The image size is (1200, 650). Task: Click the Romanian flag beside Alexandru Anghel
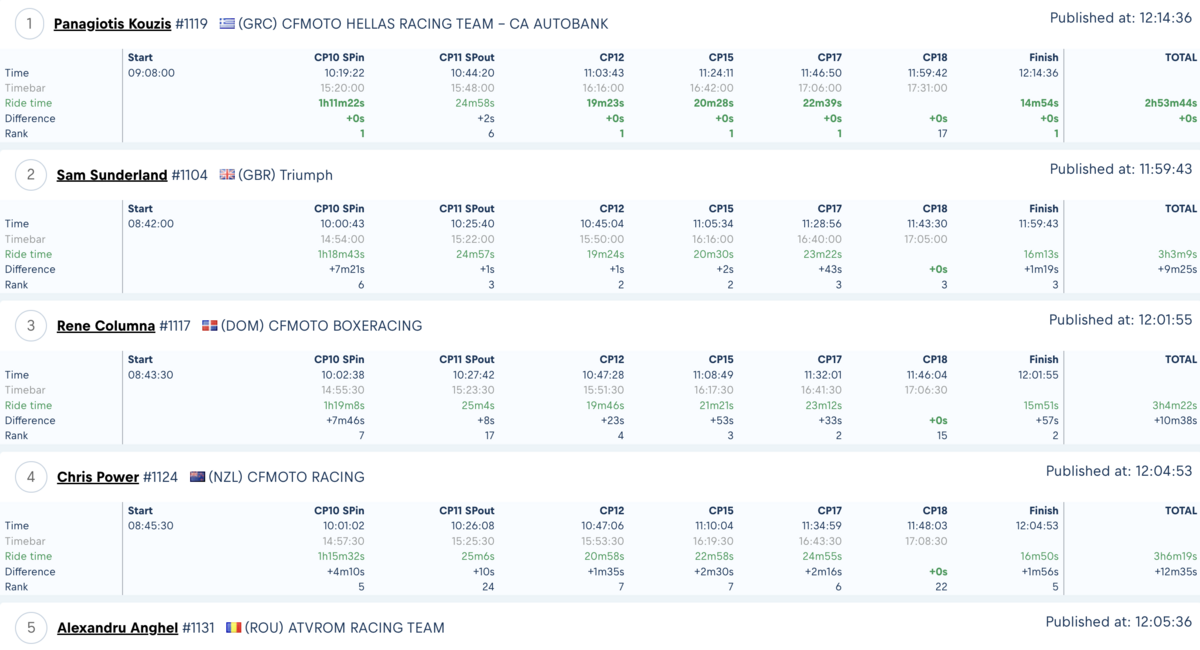(233, 627)
